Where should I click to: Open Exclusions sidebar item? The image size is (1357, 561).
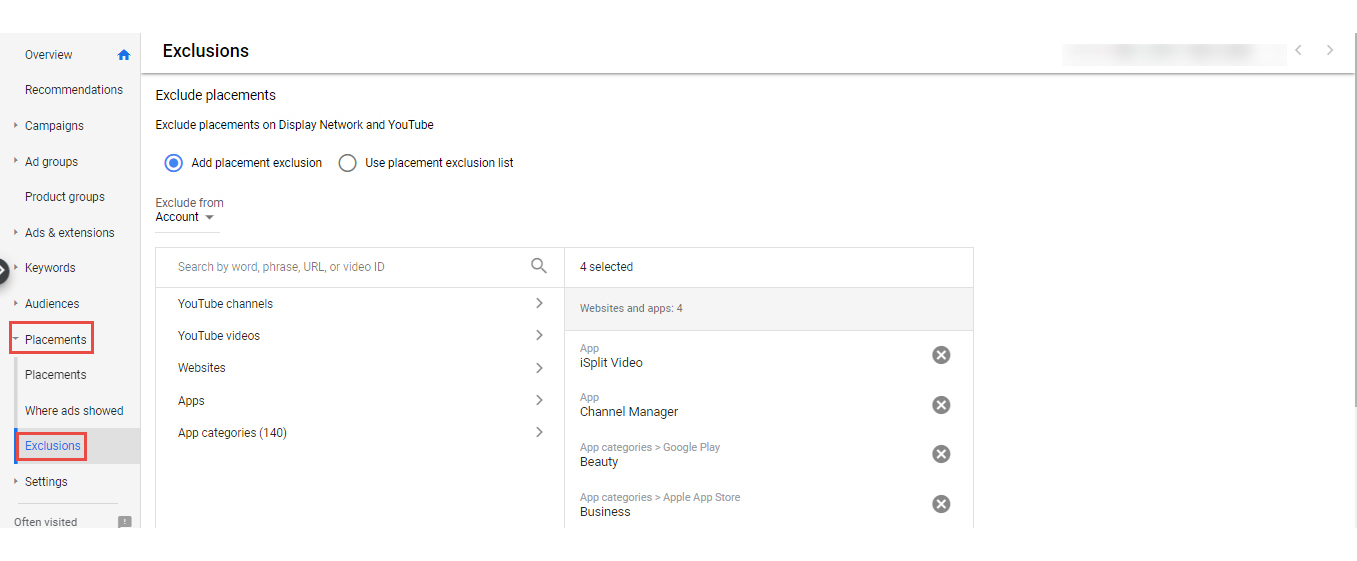pyautogui.click(x=53, y=446)
